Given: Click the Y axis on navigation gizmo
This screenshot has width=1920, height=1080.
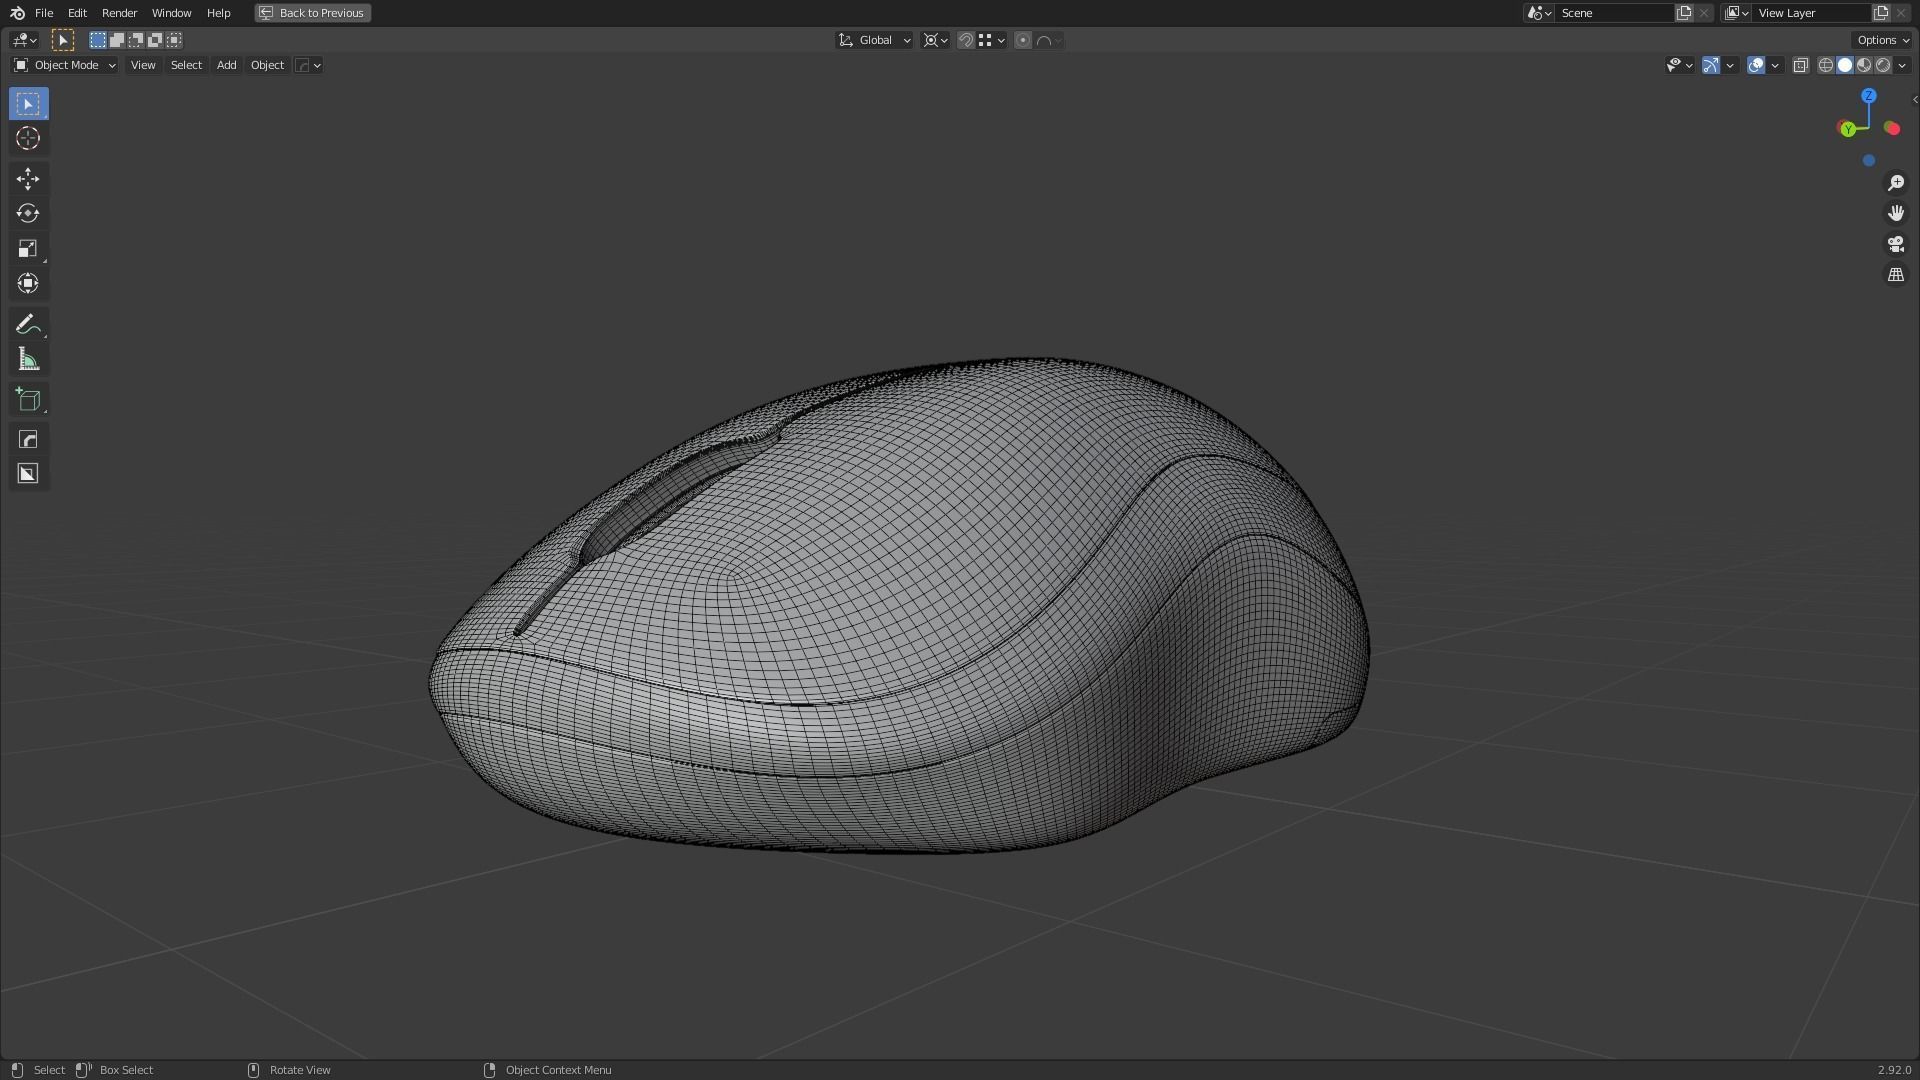Looking at the screenshot, I should coord(1848,129).
